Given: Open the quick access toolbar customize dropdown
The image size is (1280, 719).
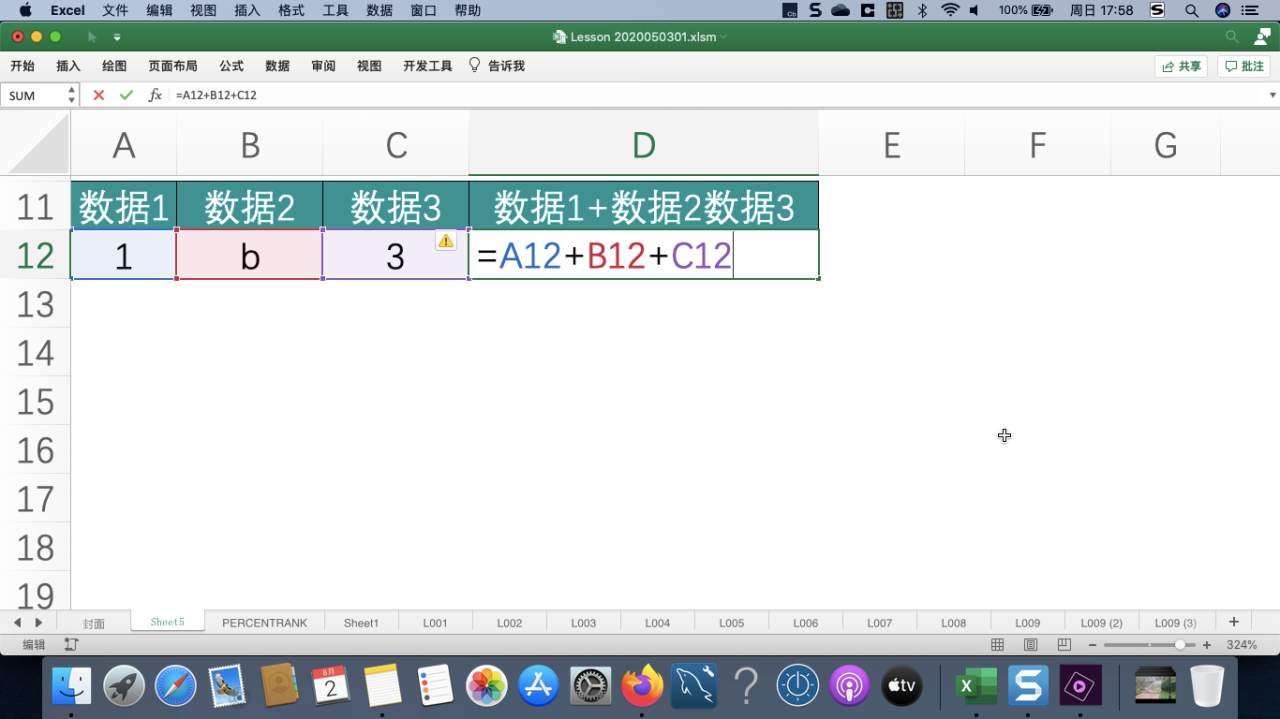Looking at the screenshot, I should pos(117,37).
